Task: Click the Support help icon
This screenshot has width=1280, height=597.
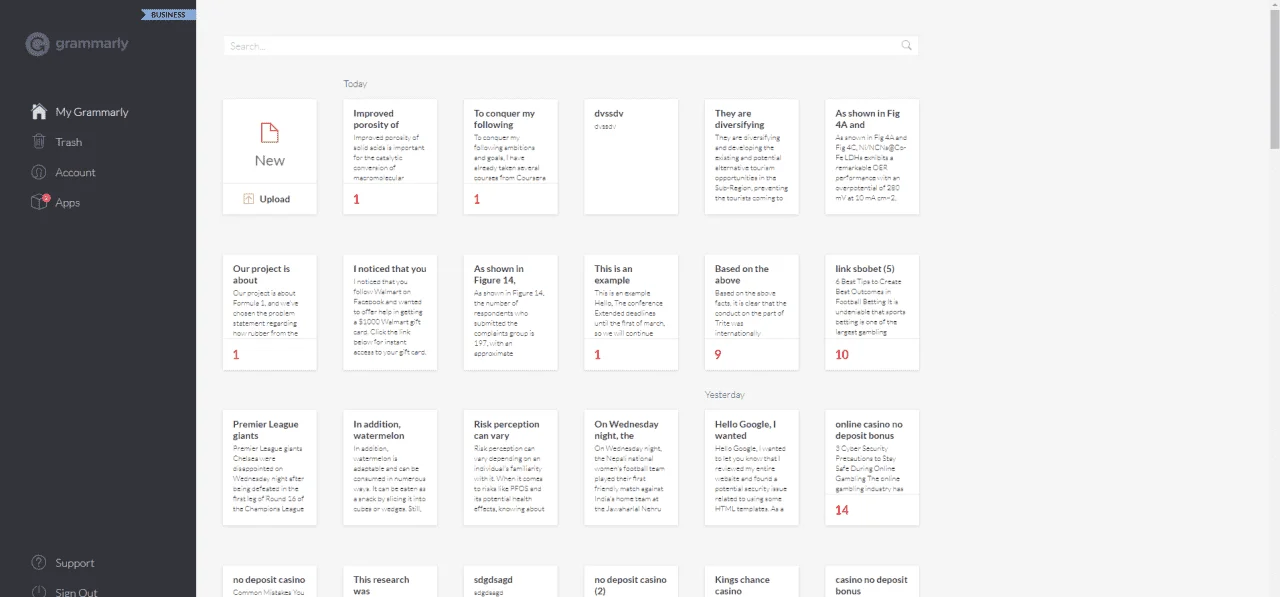Action: pyautogui.click(x=39, y=563)
